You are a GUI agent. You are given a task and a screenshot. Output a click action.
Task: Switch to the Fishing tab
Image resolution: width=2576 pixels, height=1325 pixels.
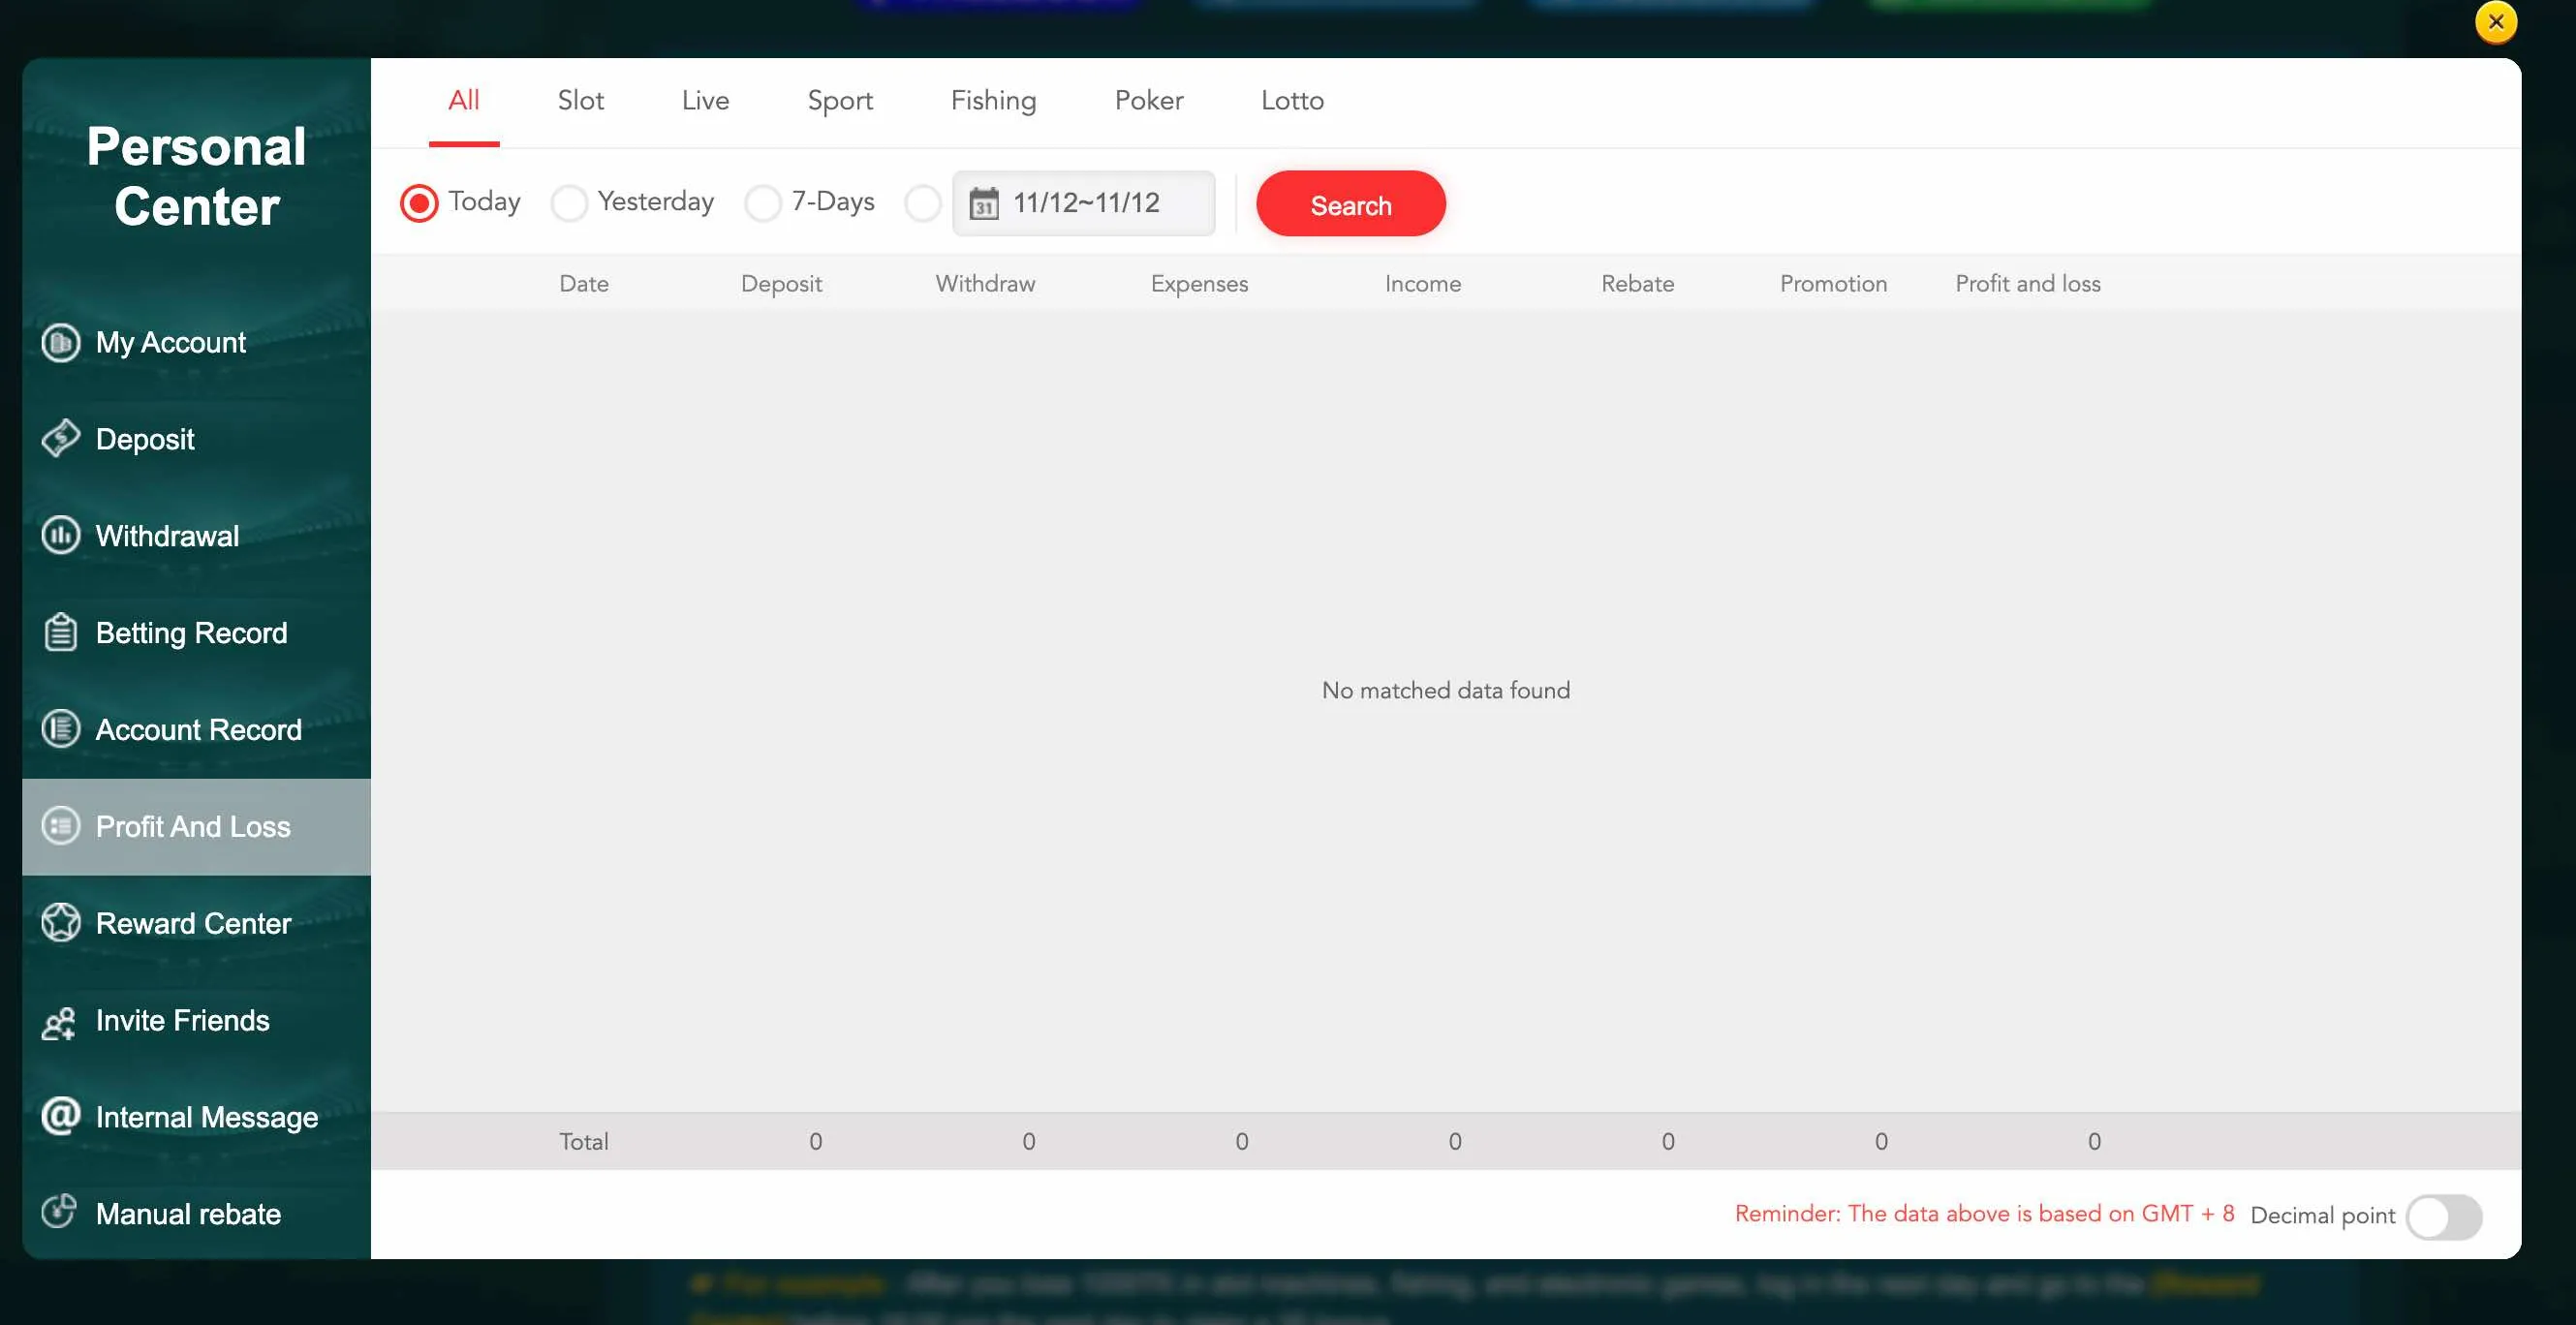993,101
